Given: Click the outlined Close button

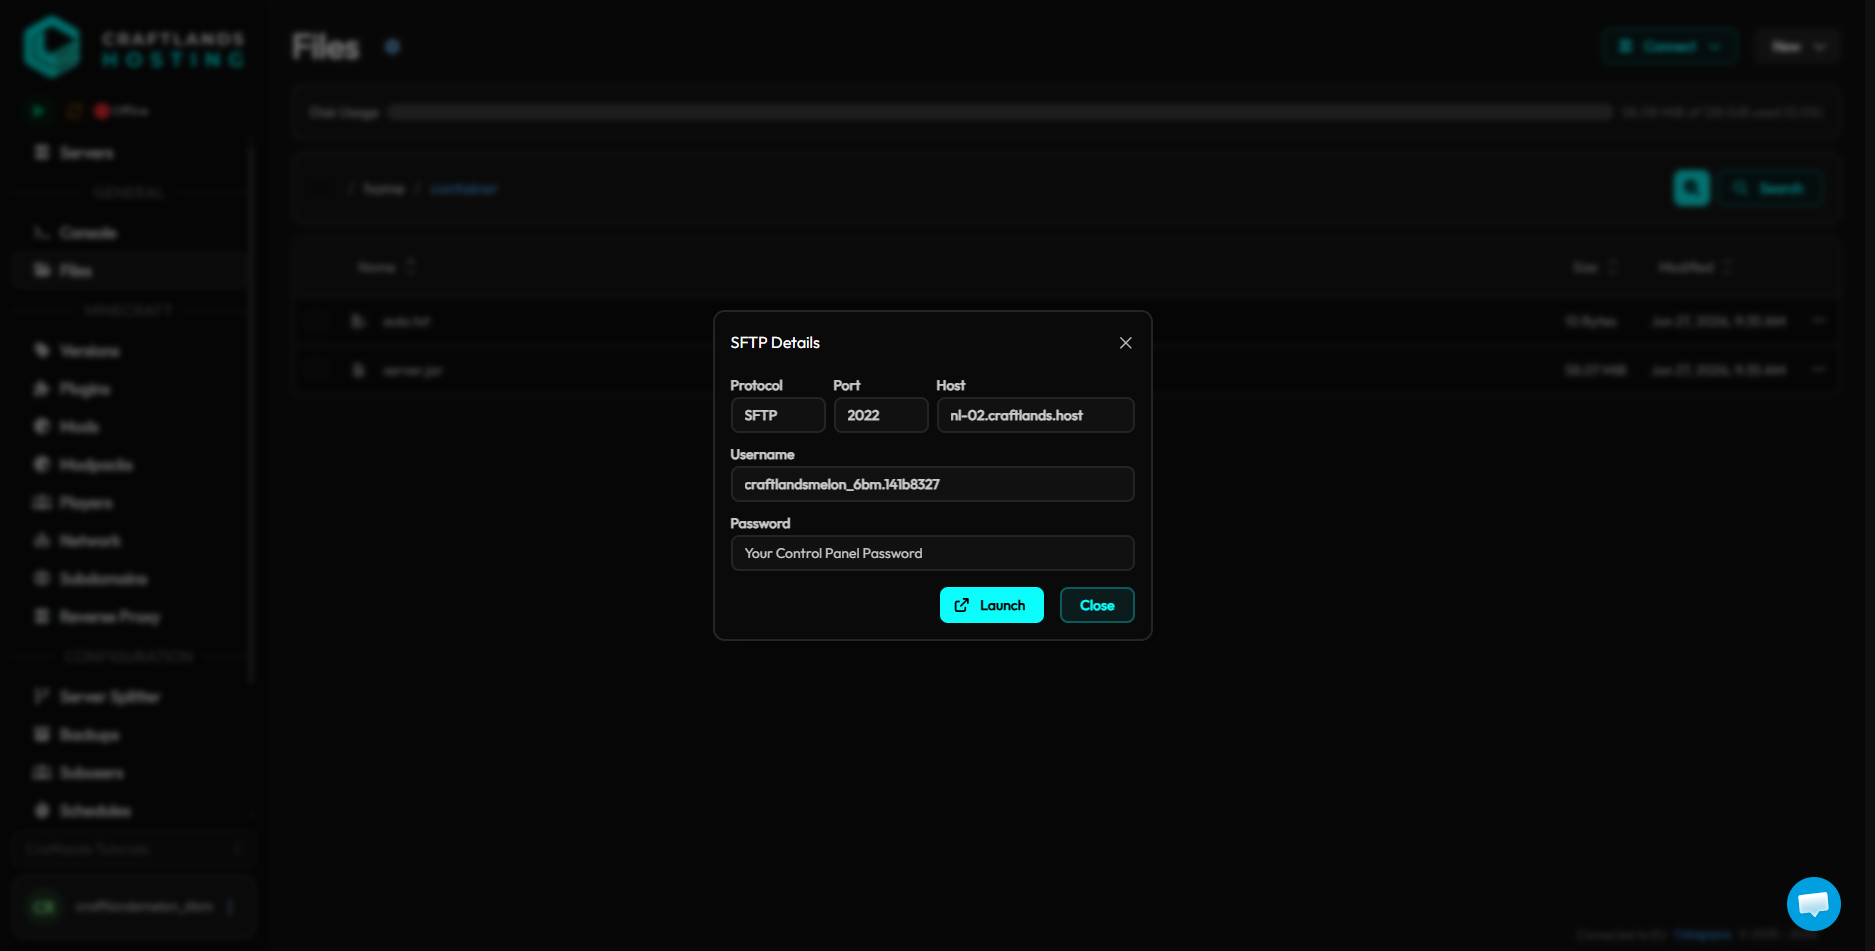Looking at the screenshot, I should (x=1096, y=605).
